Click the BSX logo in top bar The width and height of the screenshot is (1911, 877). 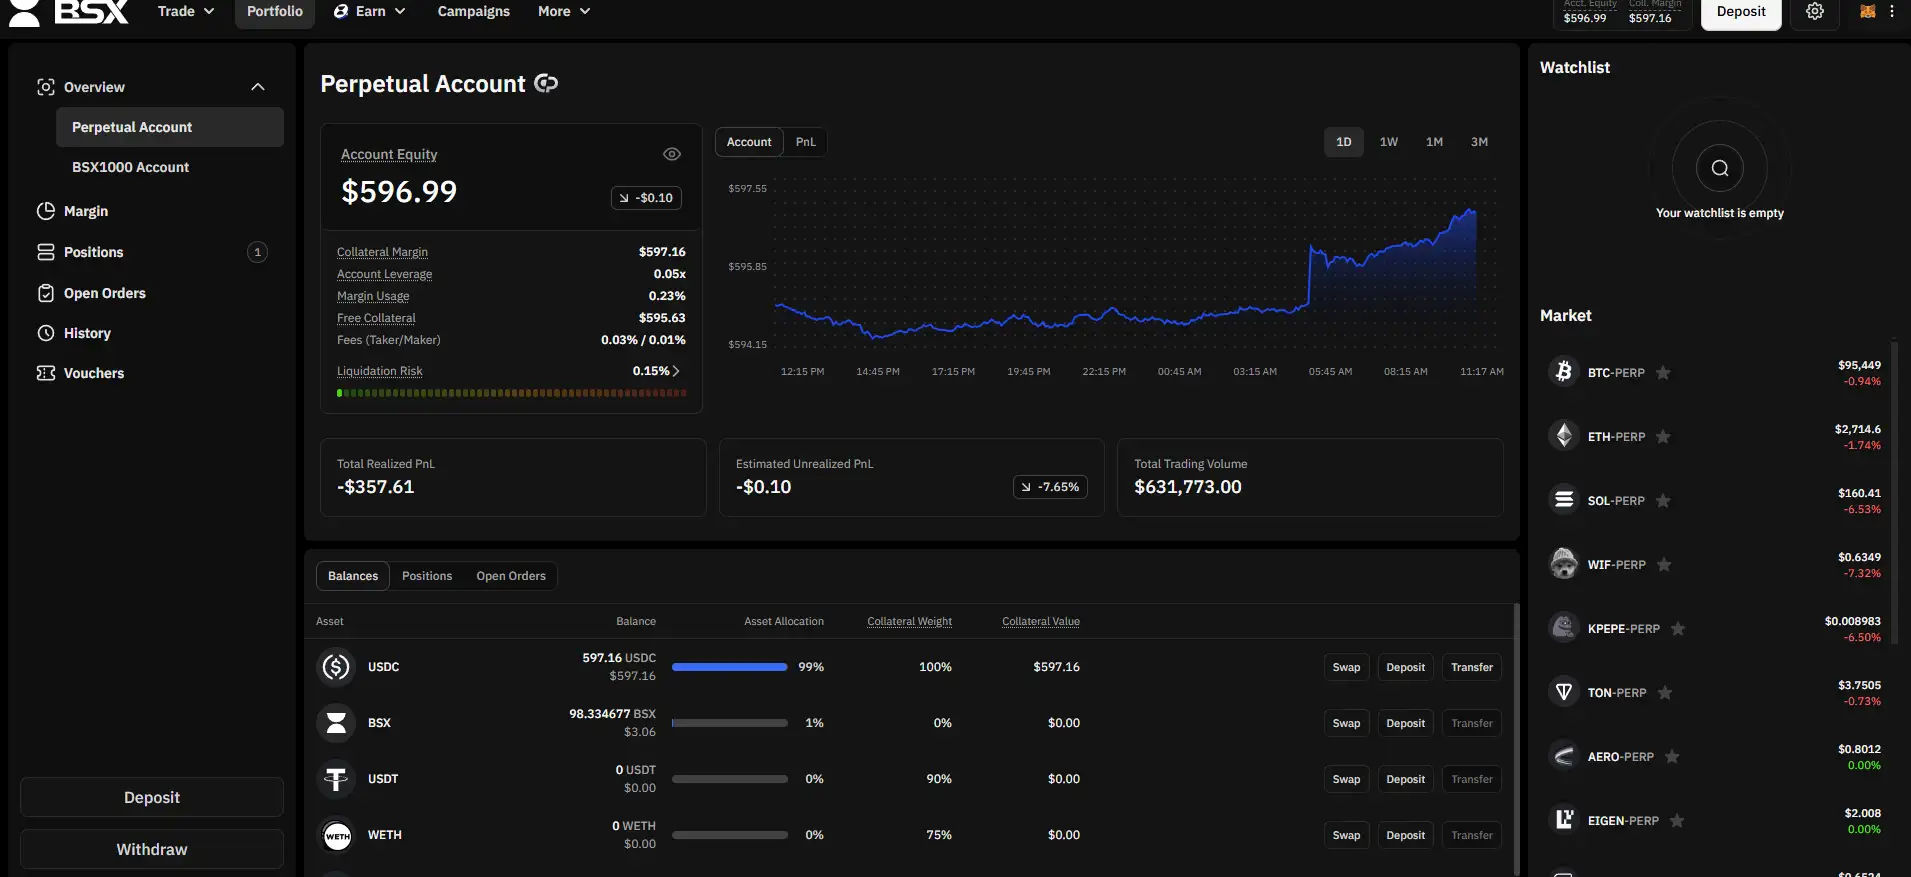point(70,12)
